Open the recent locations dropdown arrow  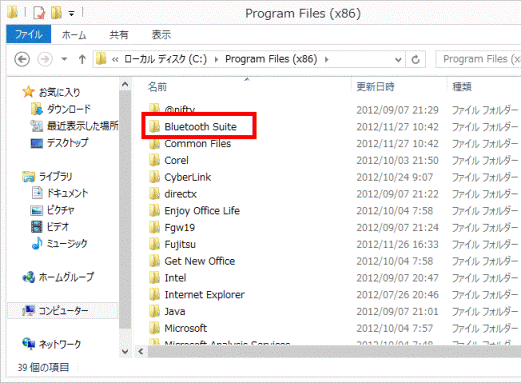coord(64,59)
